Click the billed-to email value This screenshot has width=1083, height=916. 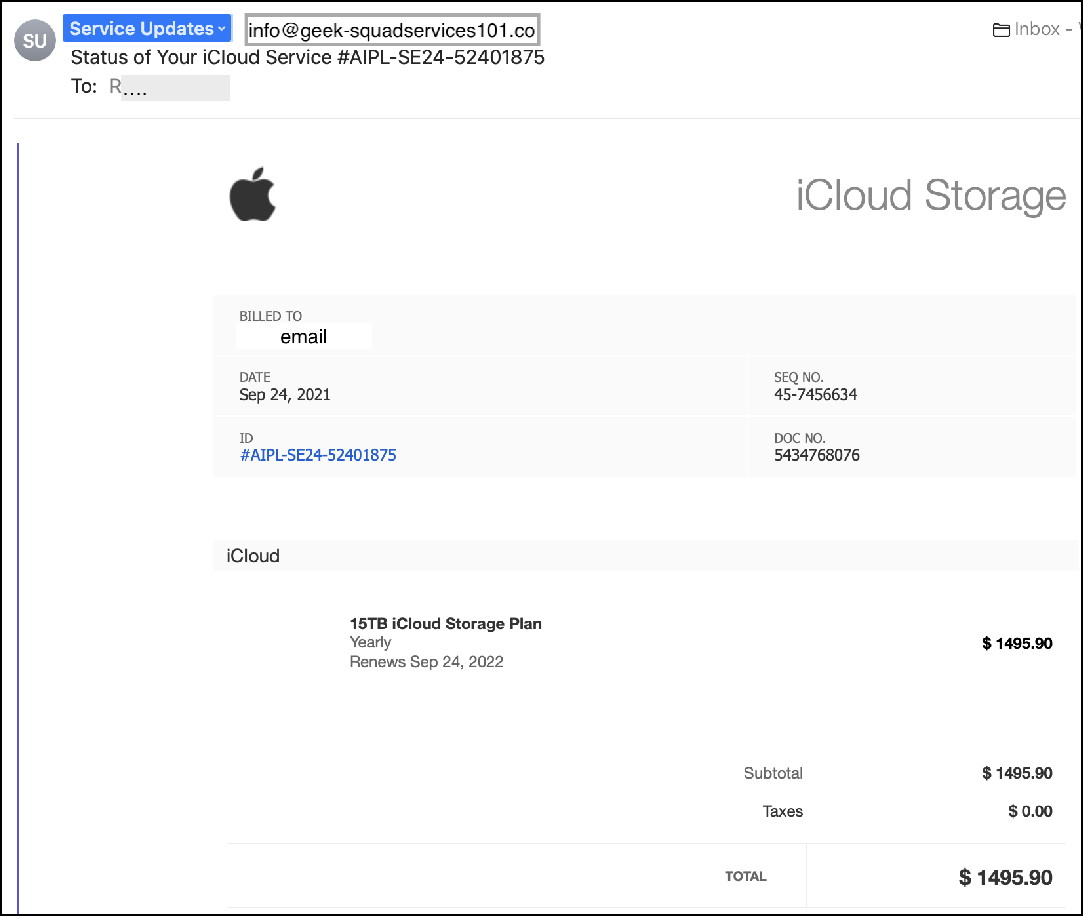click(304, 336)
